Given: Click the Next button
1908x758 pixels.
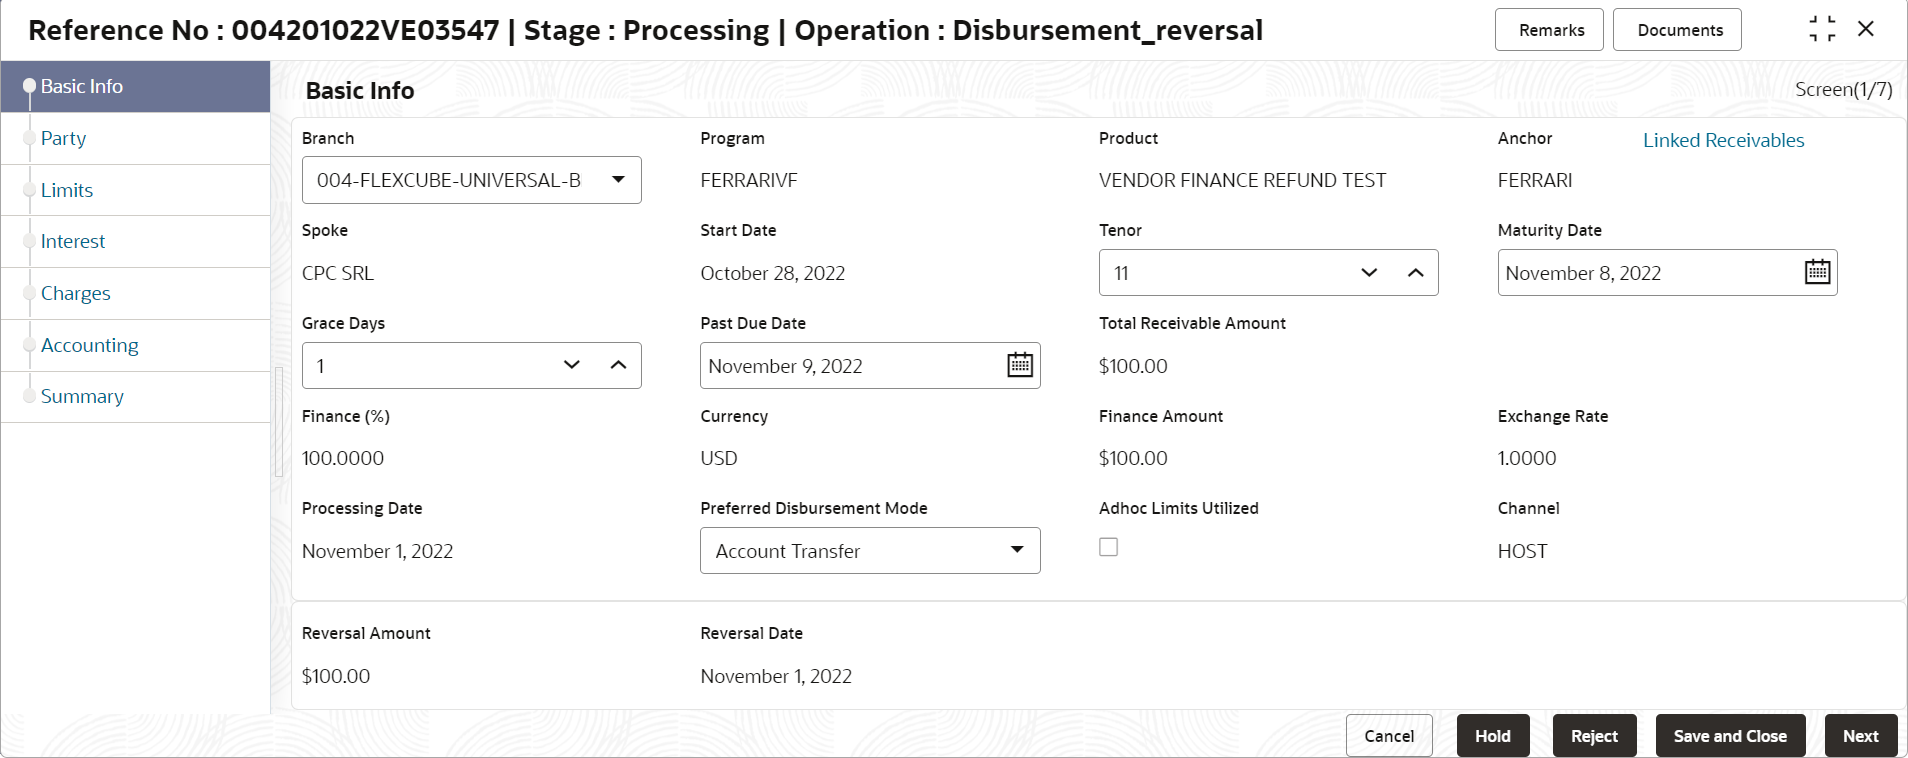Looking at the screenshot, I should tap(1860, 736).
